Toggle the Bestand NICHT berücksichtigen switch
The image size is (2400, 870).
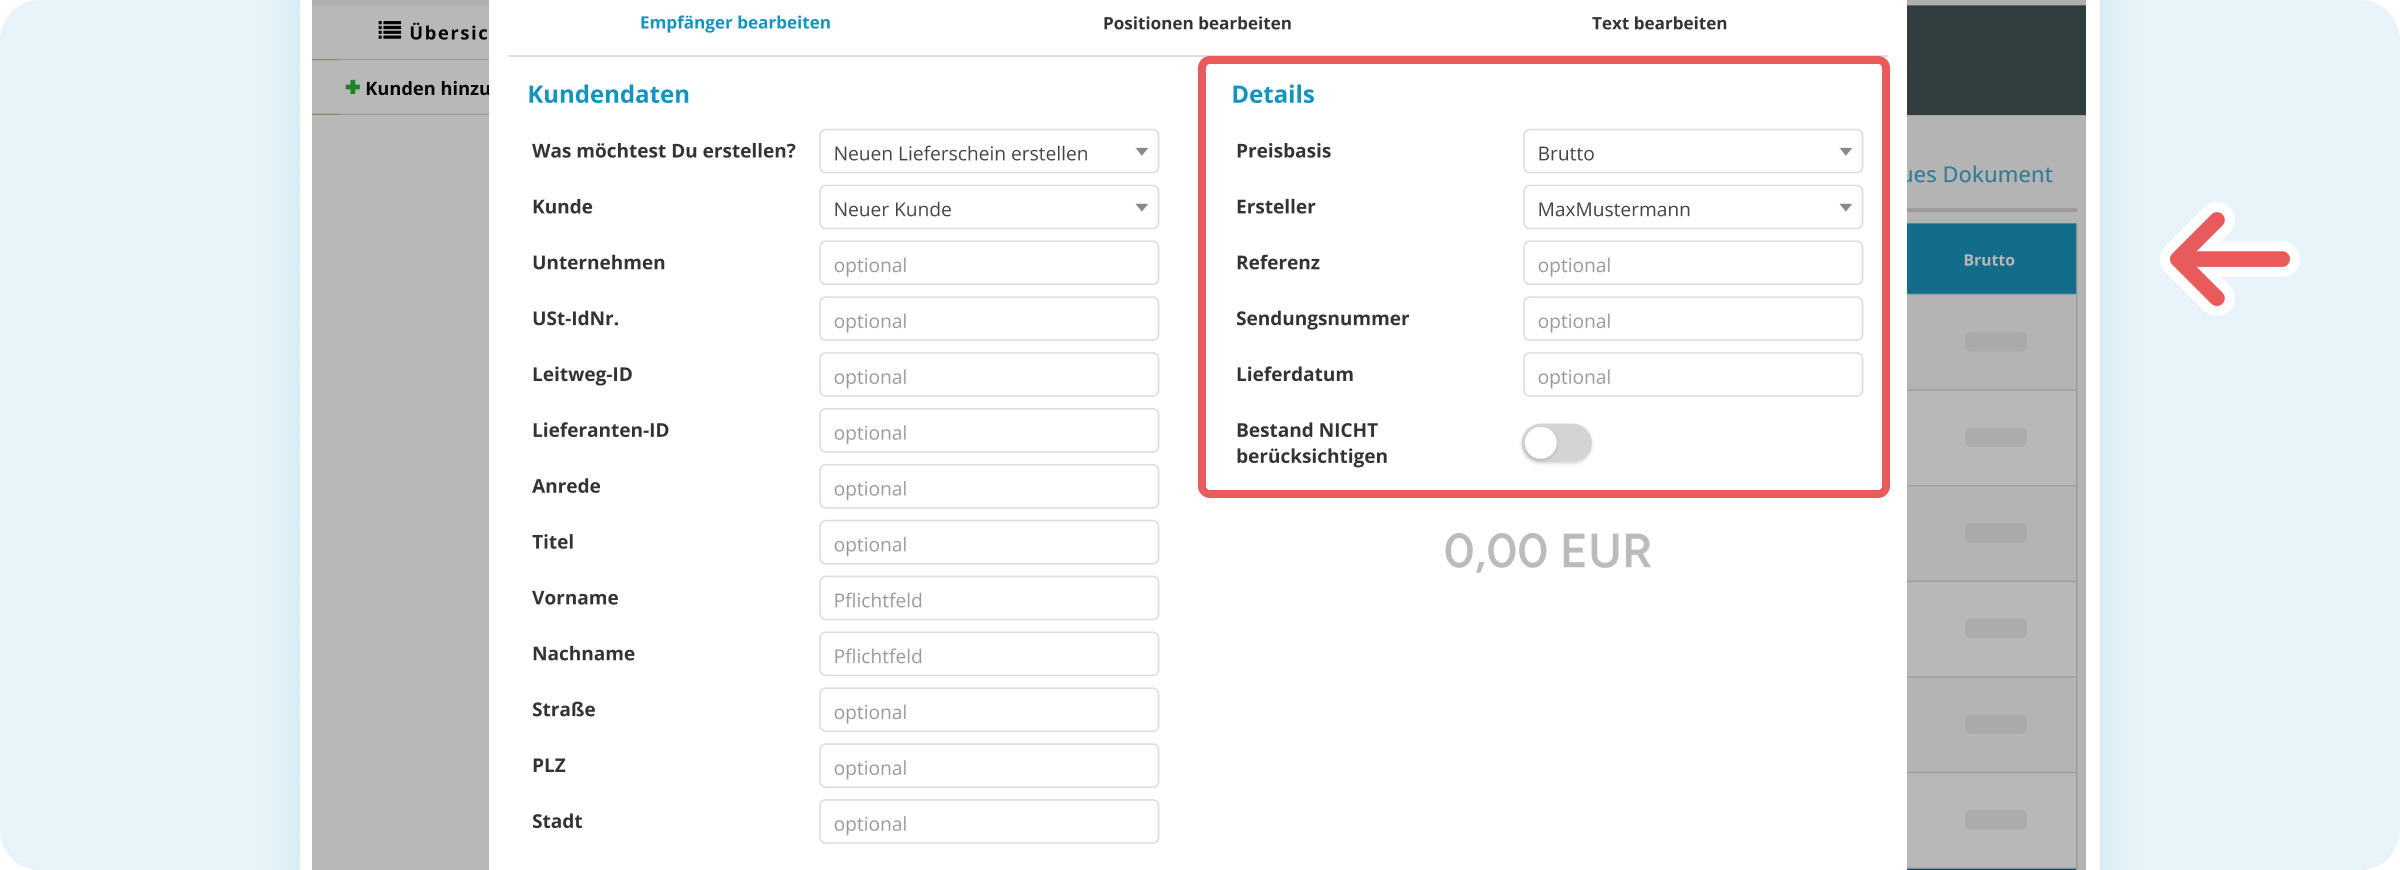pos(1557,443)
